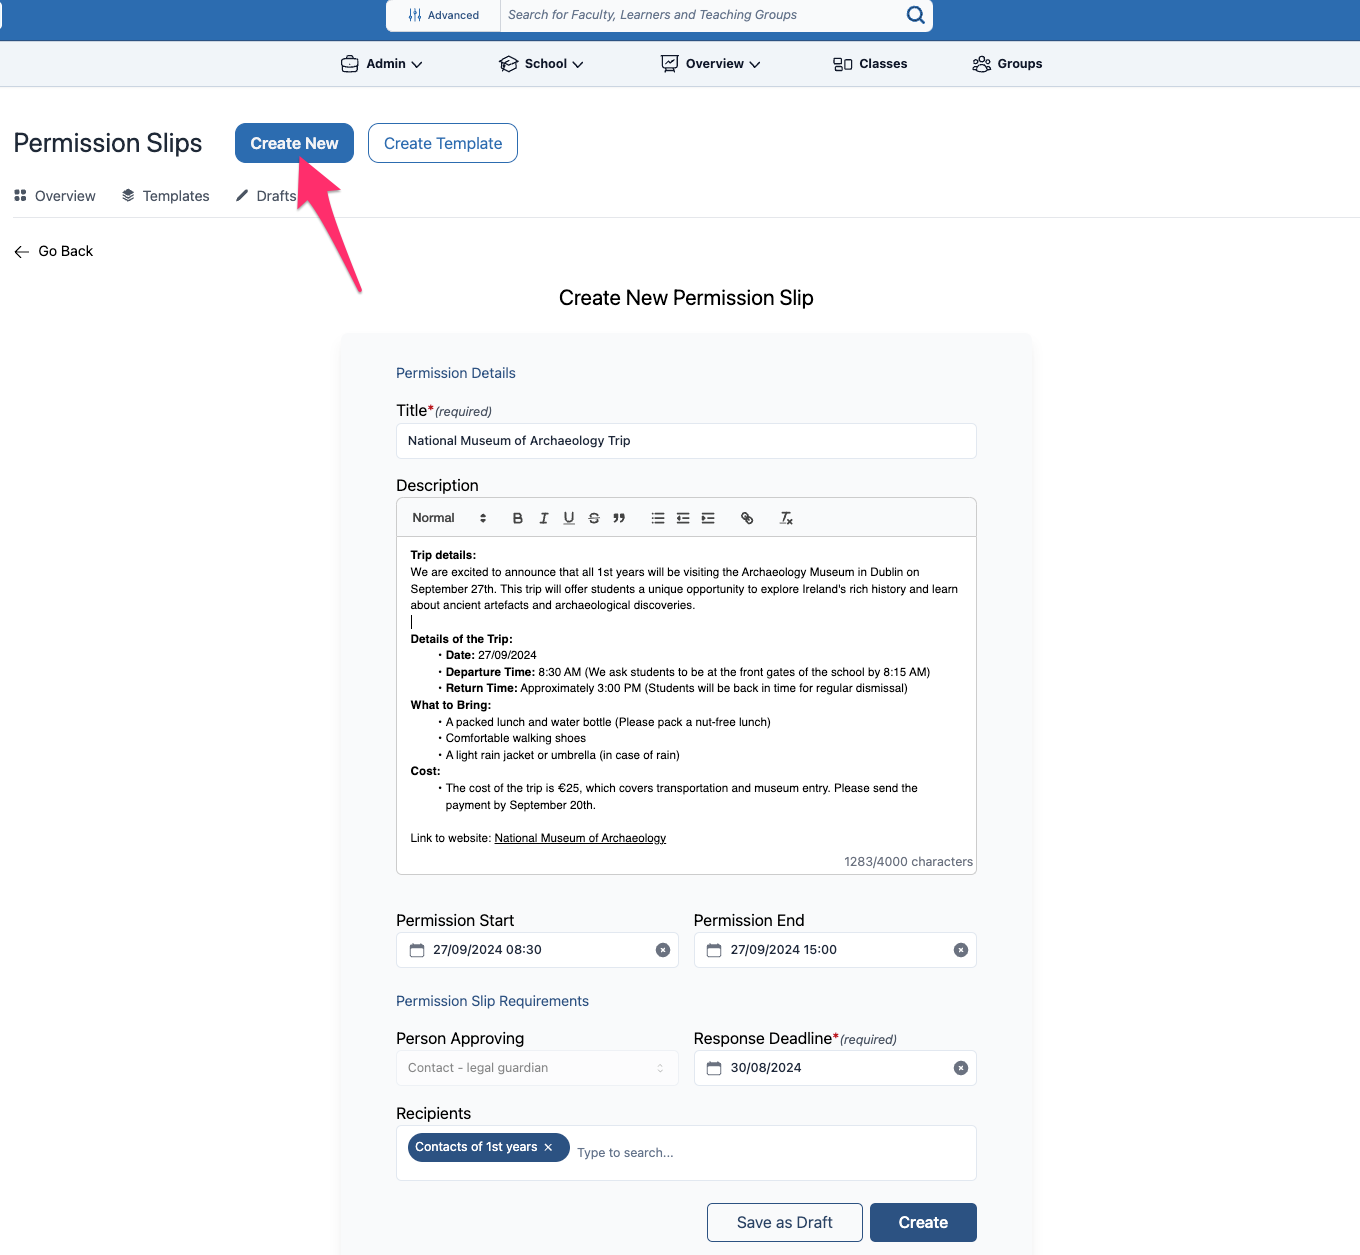1360x1255 pixels.
Task: Insert a hyperlink using the link icon
Action: [747, 518]
